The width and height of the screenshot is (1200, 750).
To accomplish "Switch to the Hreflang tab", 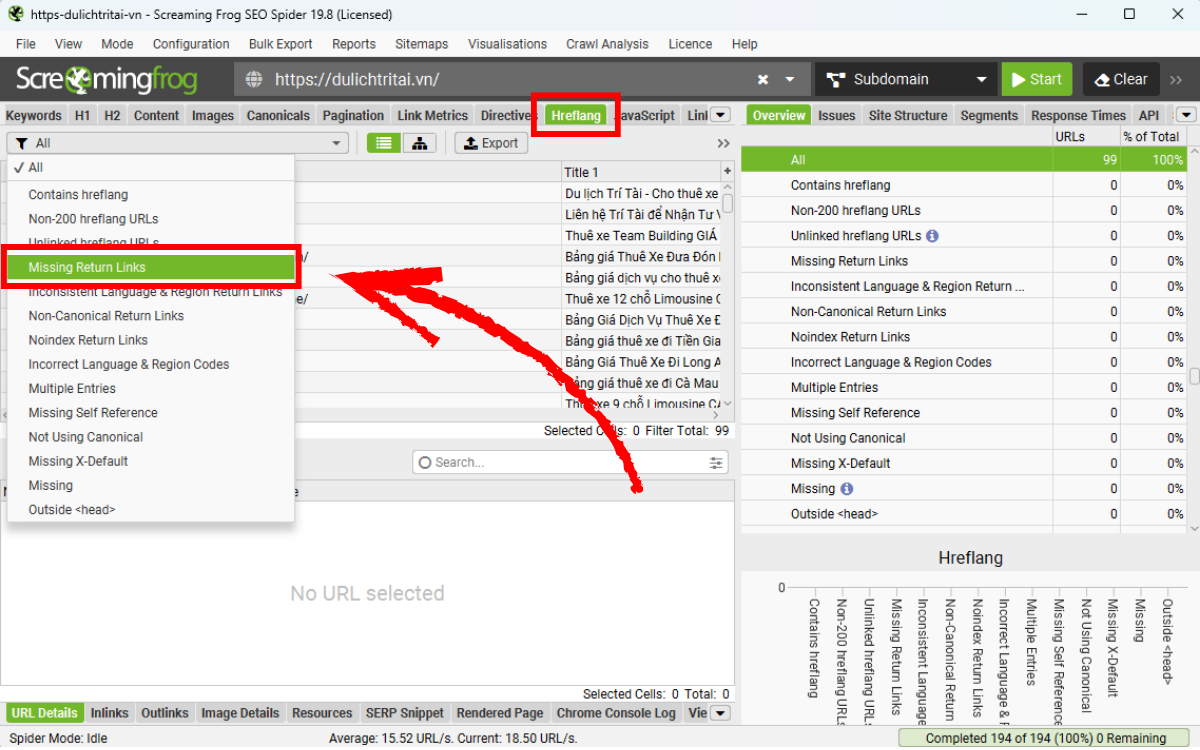I will click(x=575, y=115).
